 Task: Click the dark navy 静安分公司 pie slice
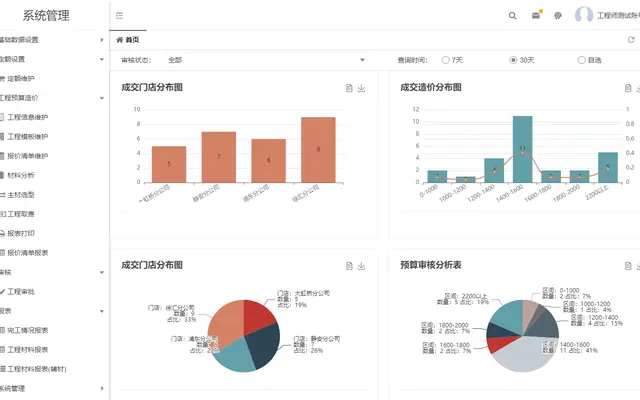tap(265, 345)
